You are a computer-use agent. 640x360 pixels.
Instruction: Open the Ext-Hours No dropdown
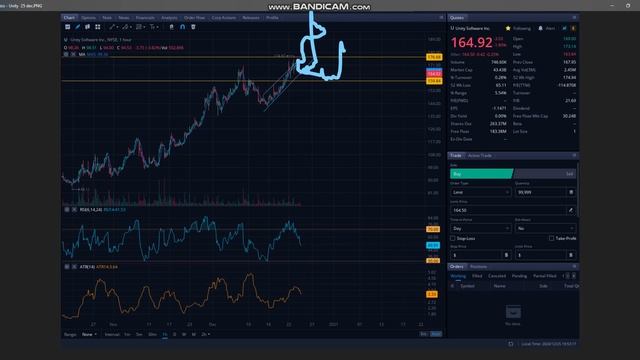point(545,228)
